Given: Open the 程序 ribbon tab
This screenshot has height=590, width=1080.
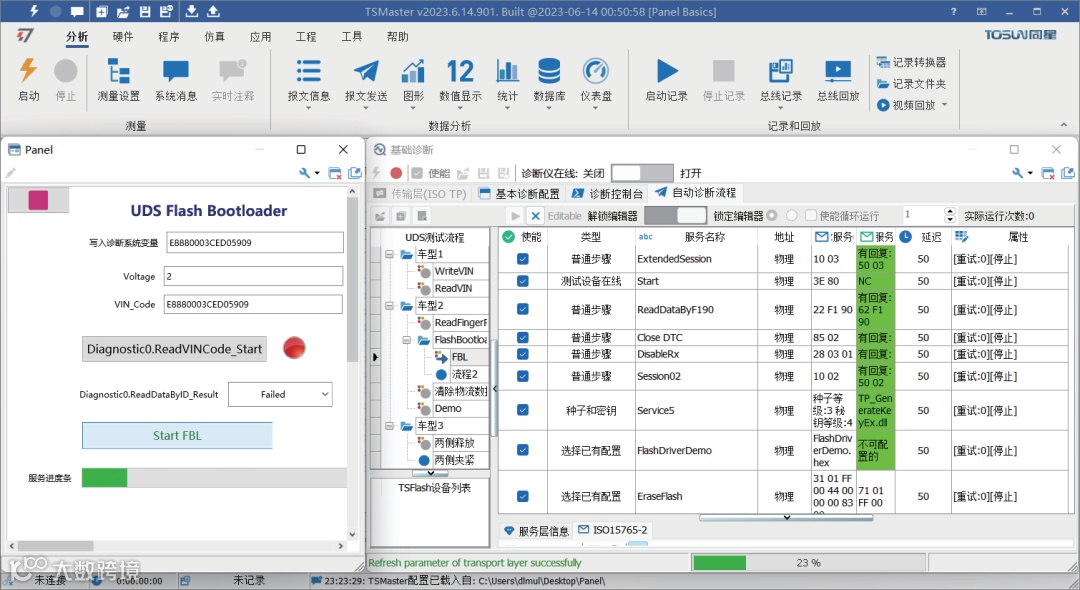Looking at the screenshot, I should coord(169,36).
